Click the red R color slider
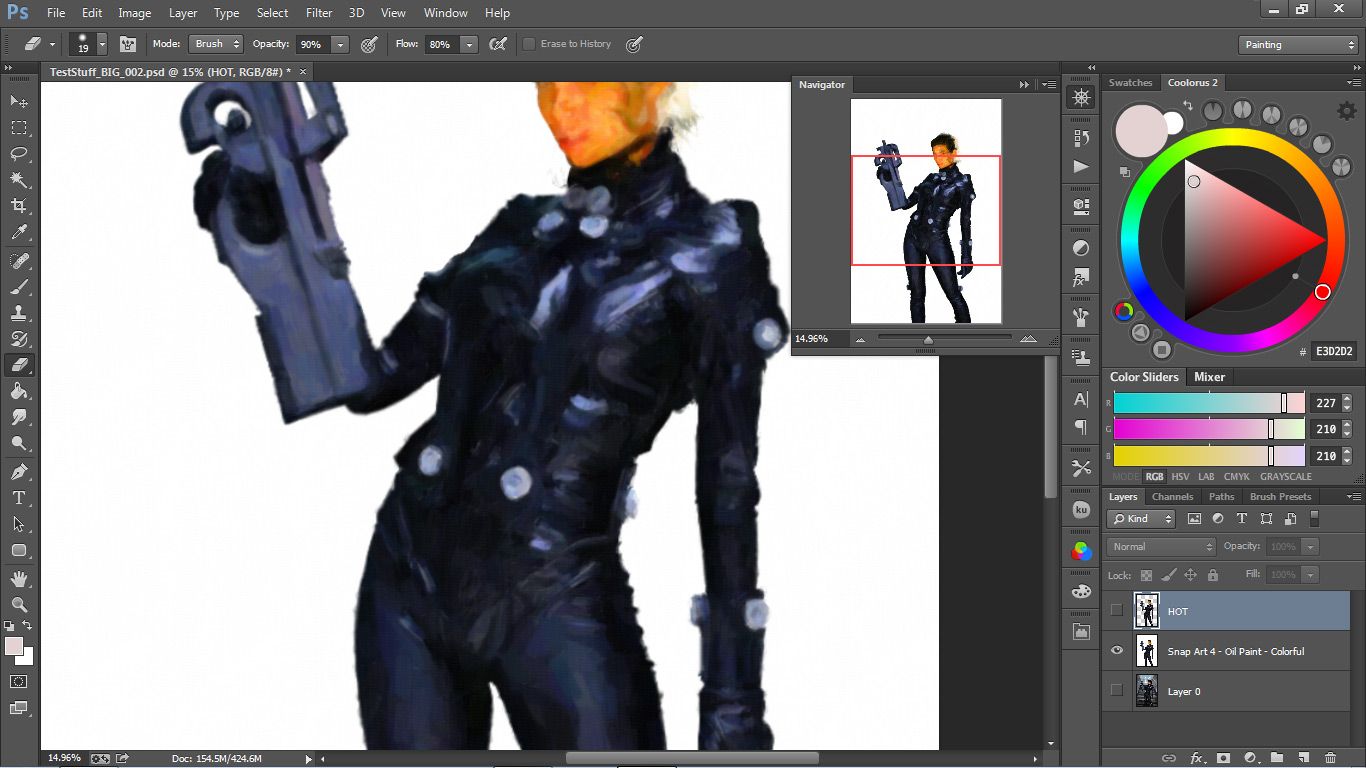Image resolution: width=1366 pixels, height=768 pixels. click(x=1208, y=403)
